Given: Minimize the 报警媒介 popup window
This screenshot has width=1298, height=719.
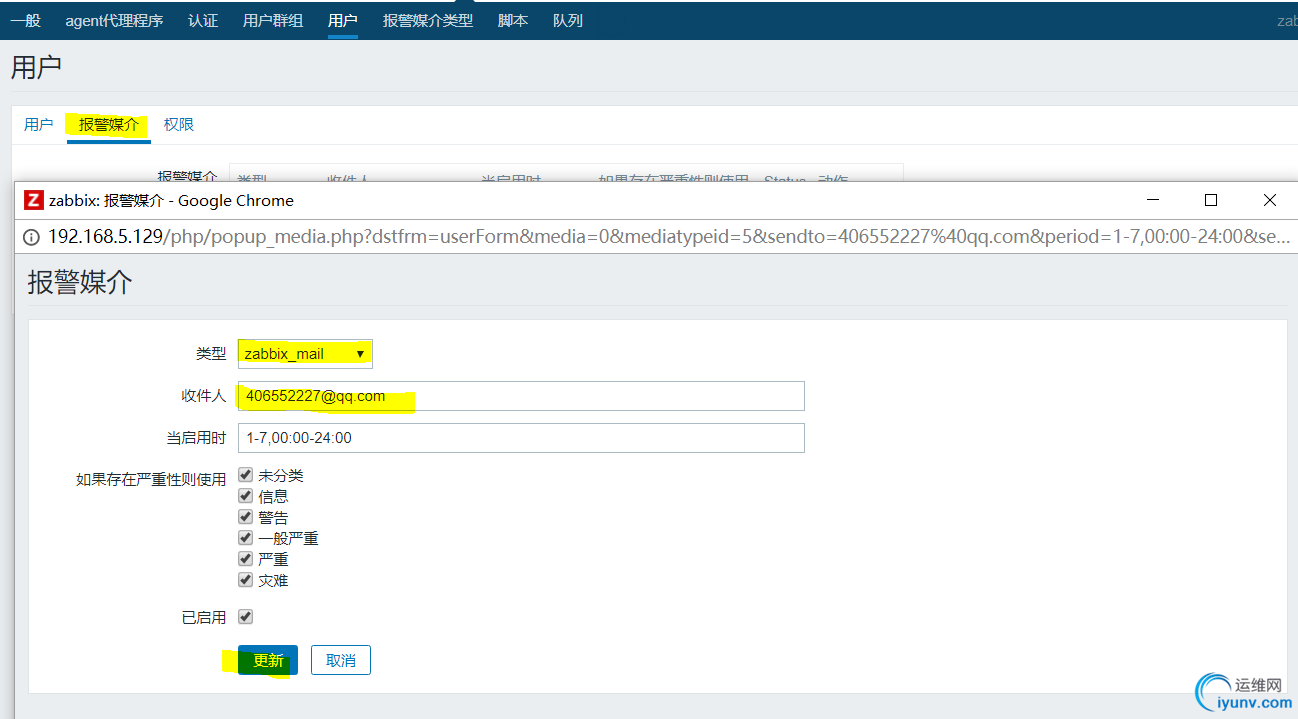Looking at the screenshot, I should click(x=1153, y=200).
